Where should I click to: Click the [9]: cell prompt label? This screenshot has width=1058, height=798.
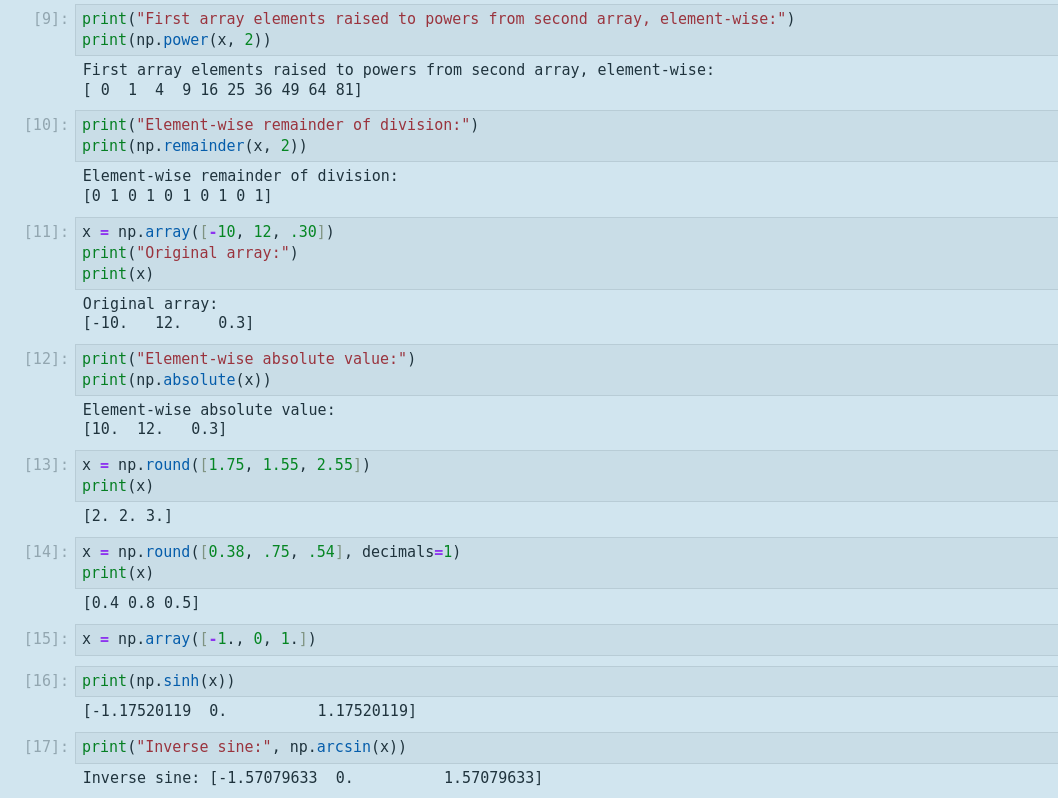[50, 19]
